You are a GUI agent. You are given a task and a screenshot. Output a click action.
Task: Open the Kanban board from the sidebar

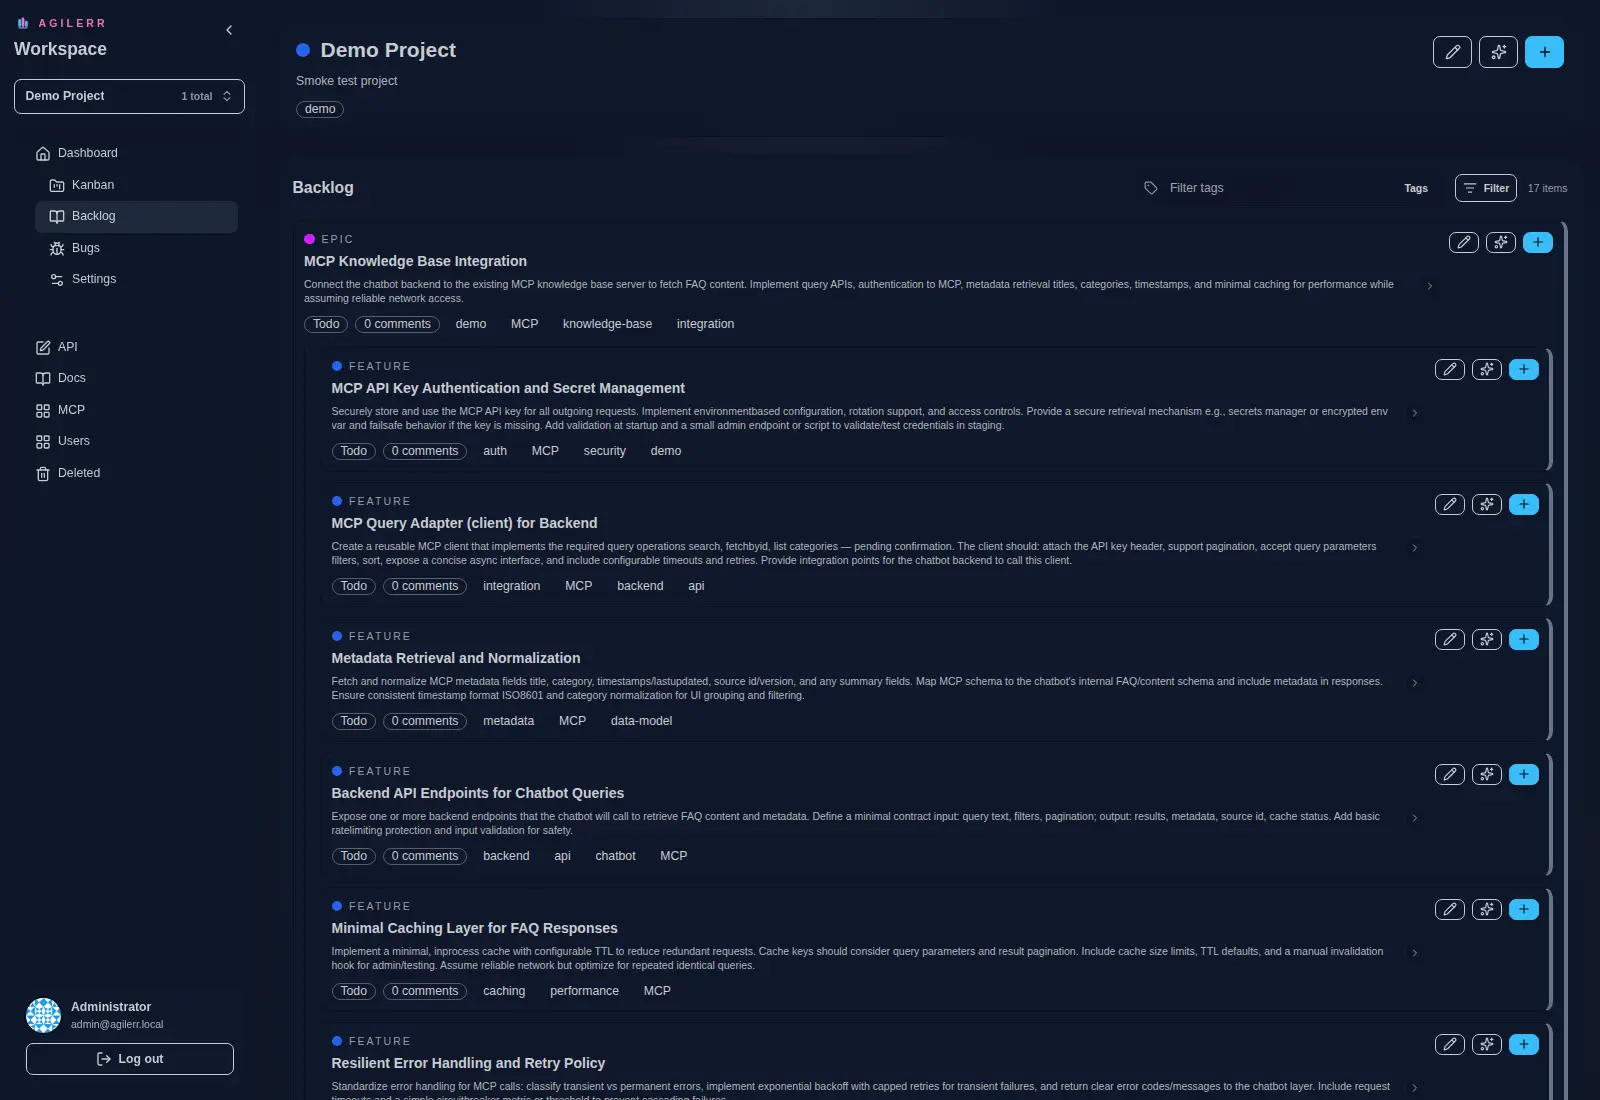[93, 185]
